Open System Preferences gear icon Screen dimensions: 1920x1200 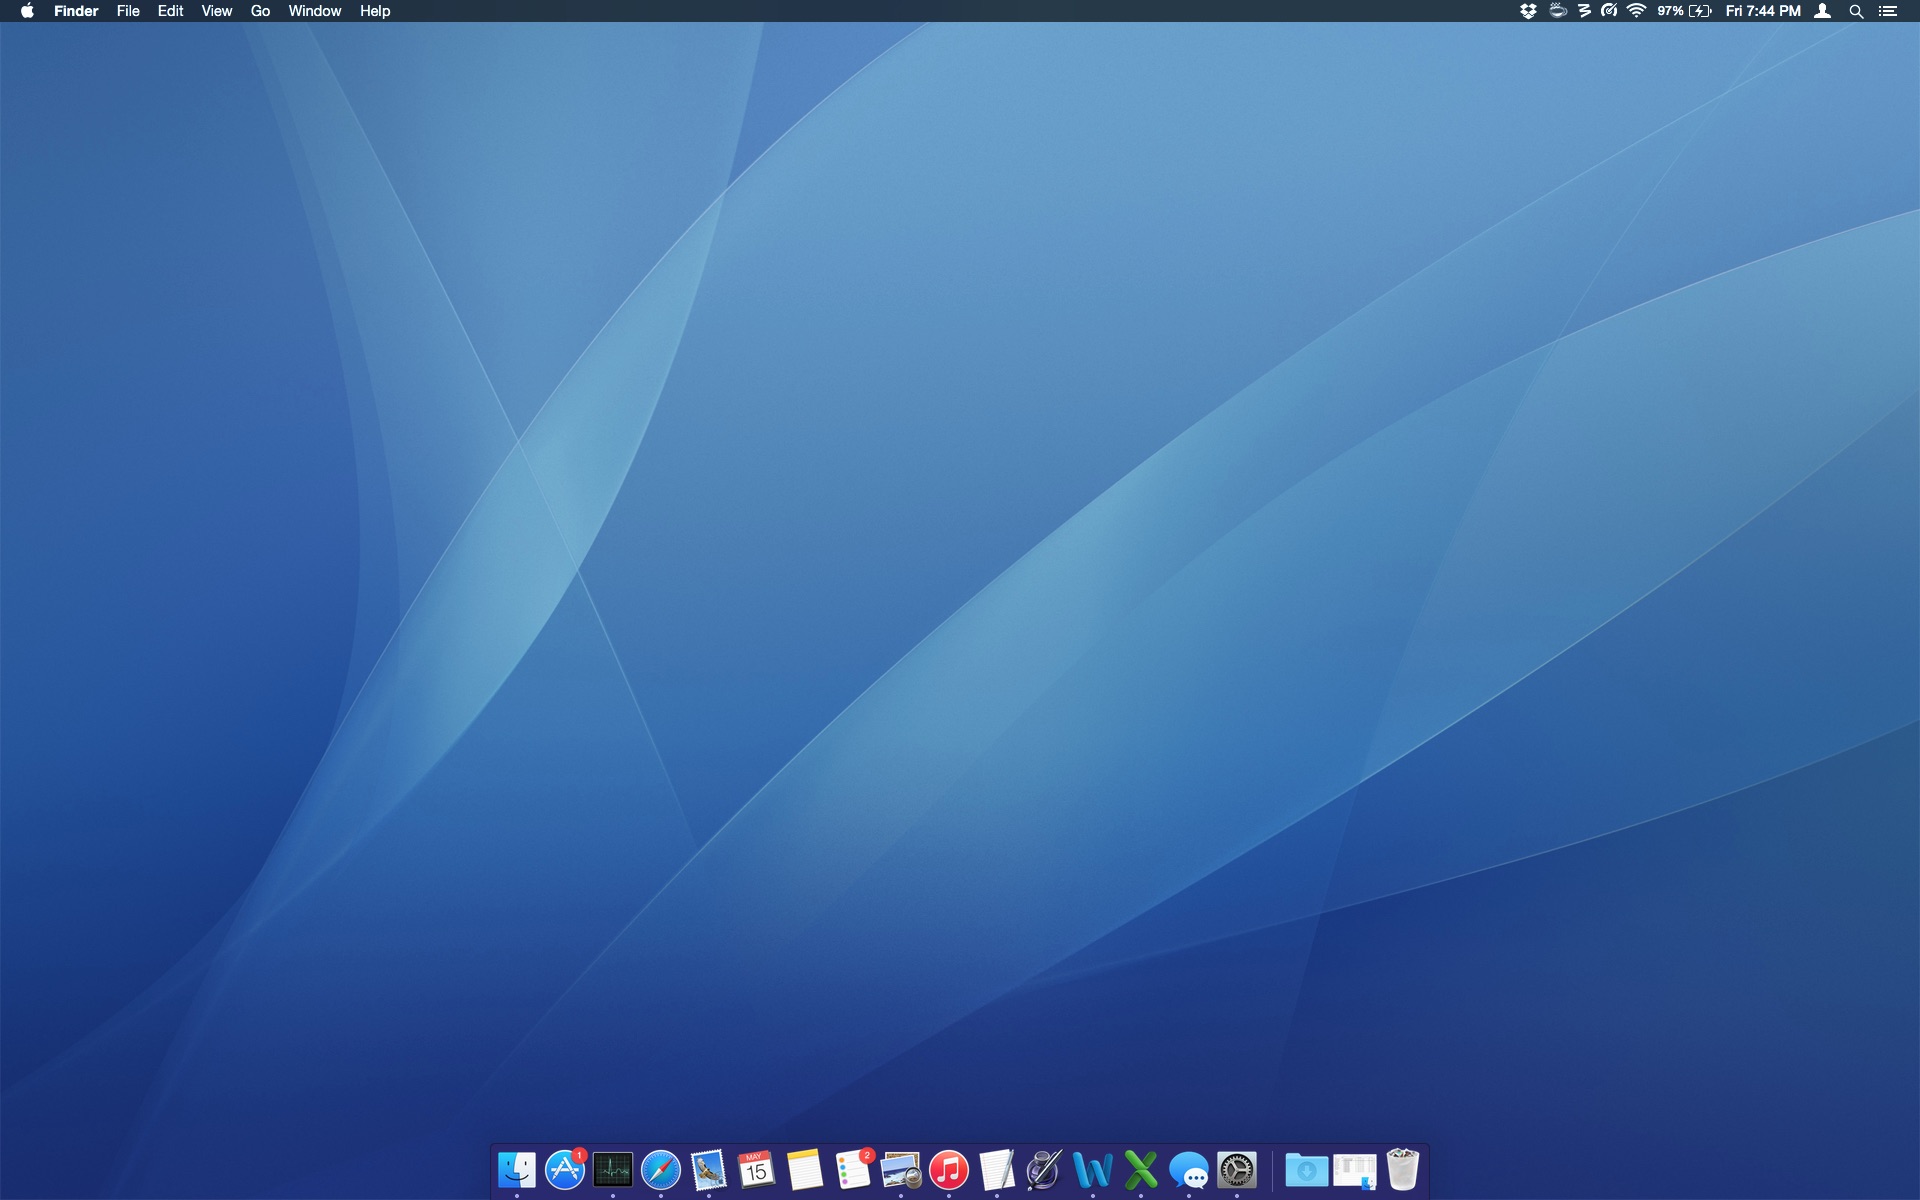pos(1237,1169)
